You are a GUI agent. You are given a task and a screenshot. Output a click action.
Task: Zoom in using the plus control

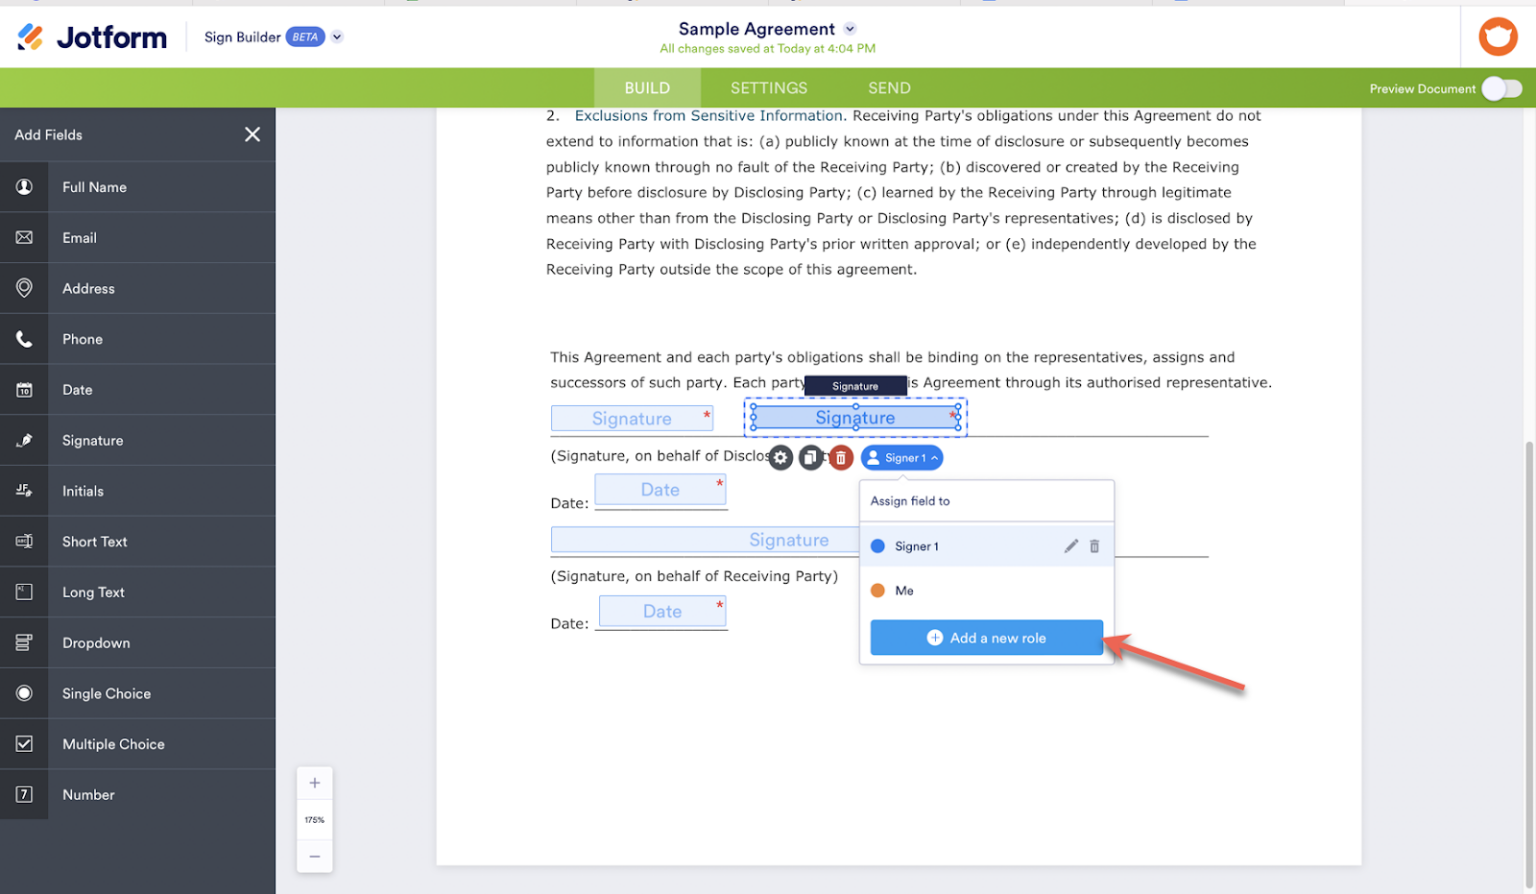pyautogui.click(x=314, y=783)
